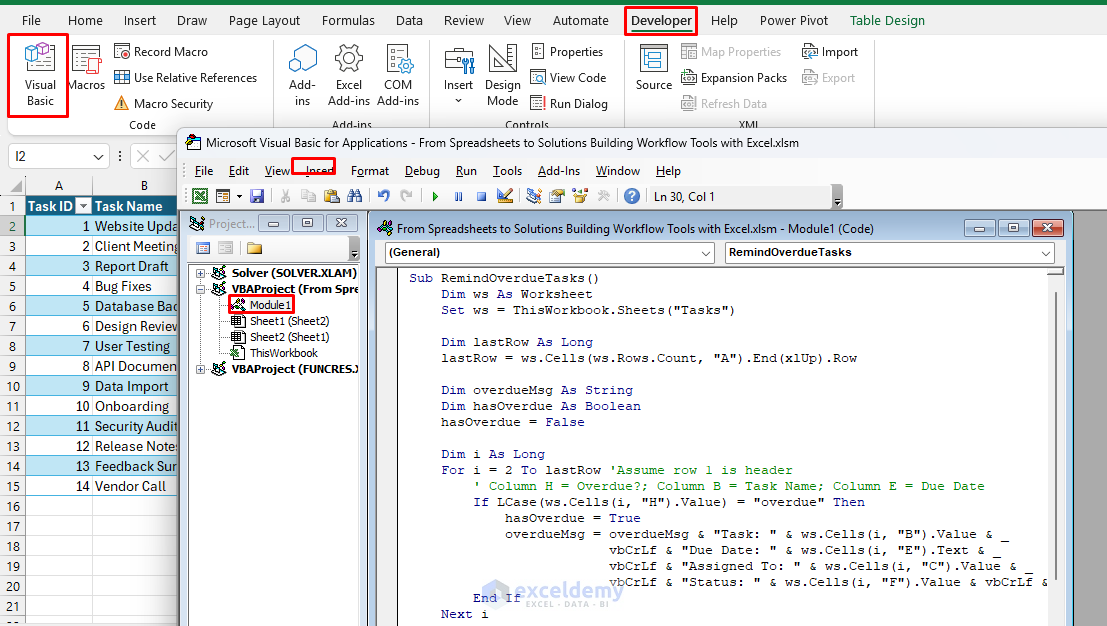The height and width of the screenshot is (626, 1107).
Task: Click the Find binoculars icon in VBA toolbar
Action: (354, 196)
